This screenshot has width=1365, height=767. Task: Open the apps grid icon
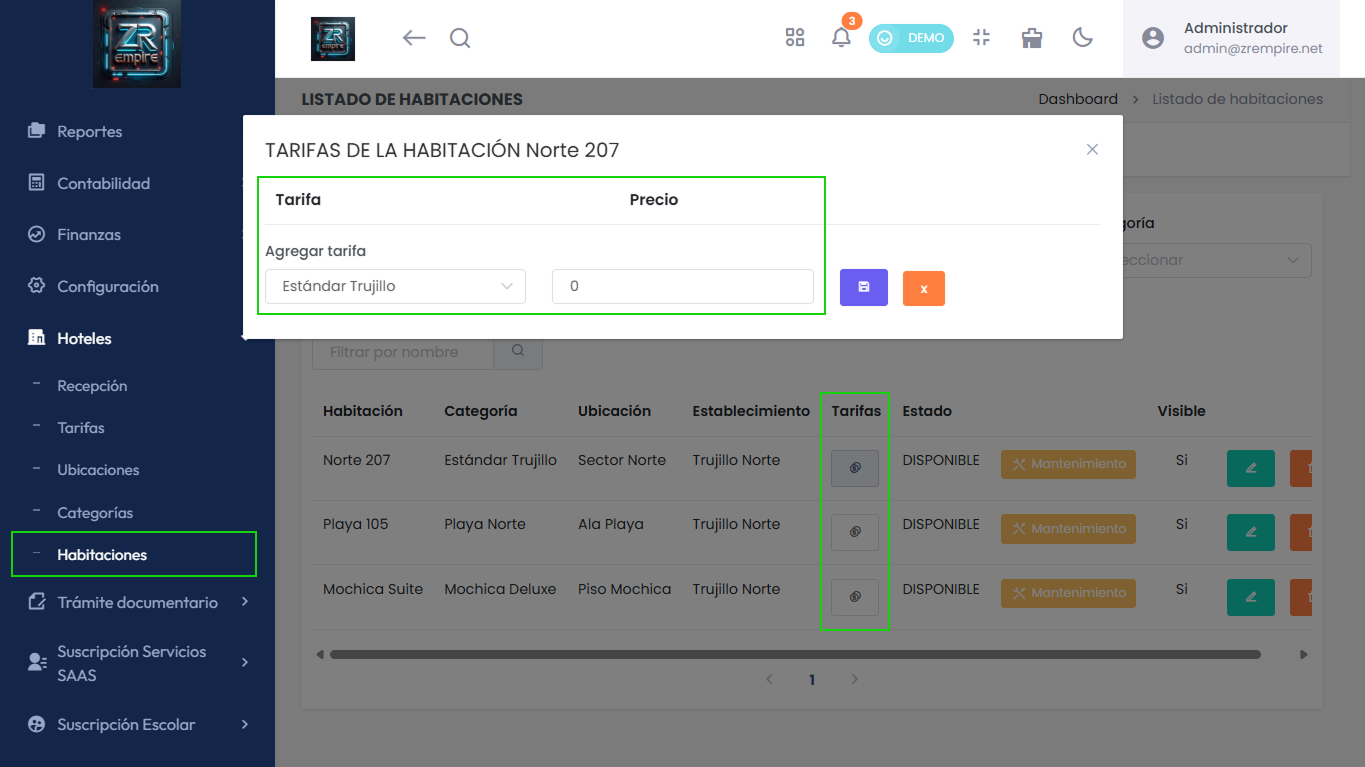pos(795,38)
